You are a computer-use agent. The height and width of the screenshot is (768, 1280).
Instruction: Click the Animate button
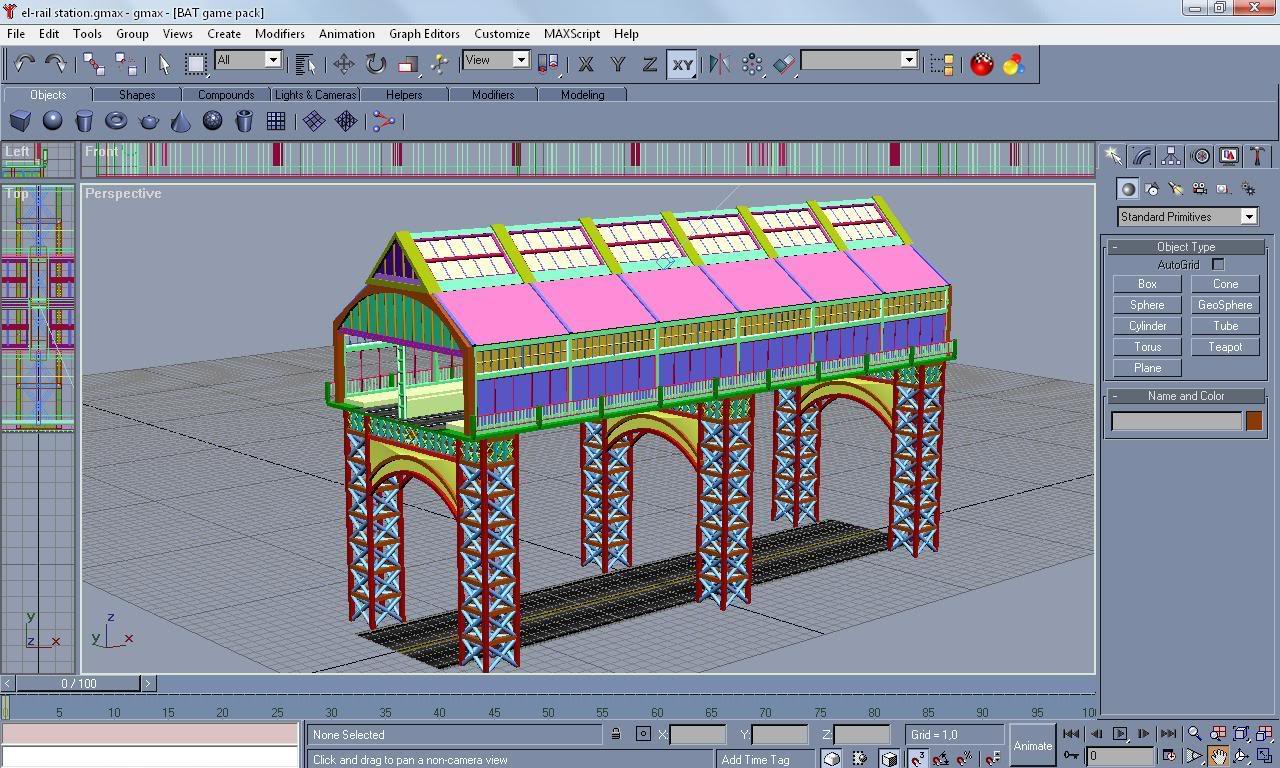coord(1033,745)
